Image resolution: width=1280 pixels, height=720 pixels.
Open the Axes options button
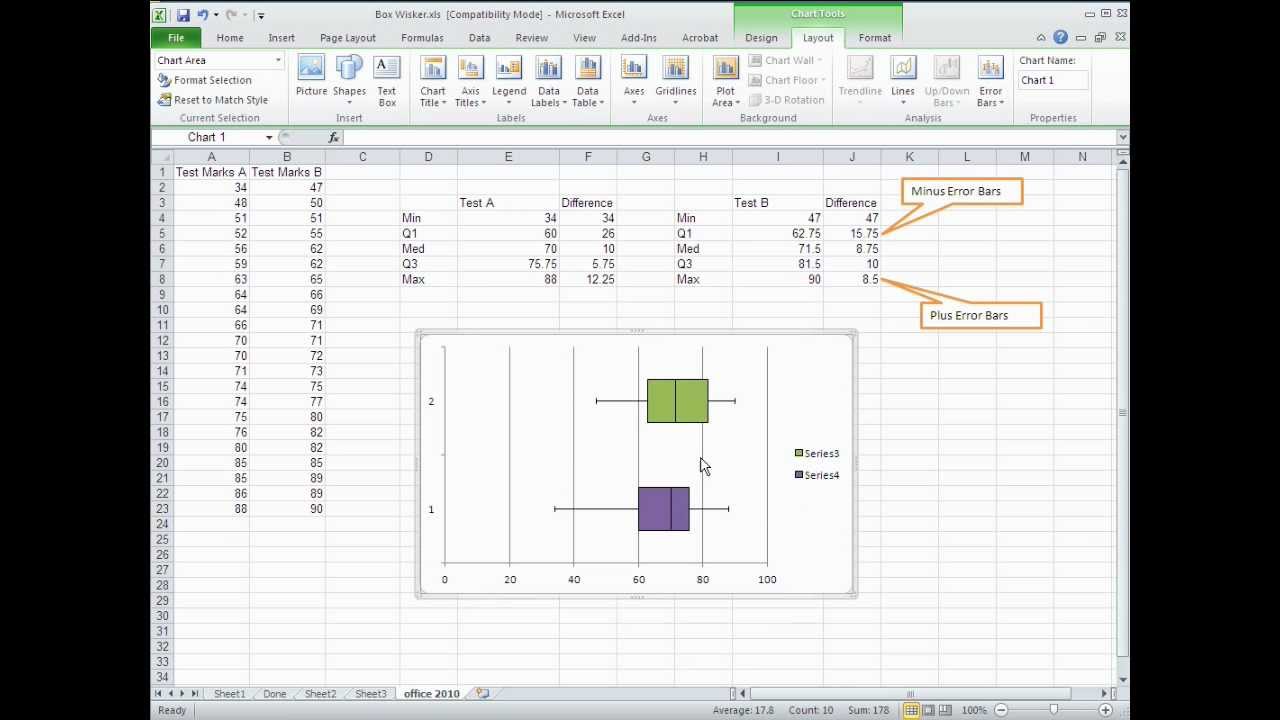click(634, 80)
